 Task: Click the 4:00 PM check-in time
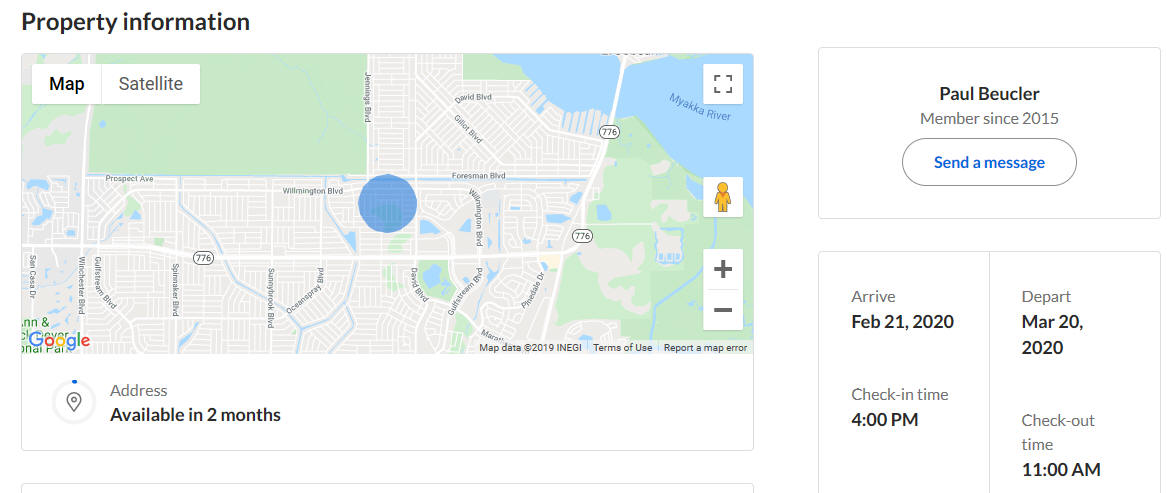pyautogui.click(x=884, y=420)
